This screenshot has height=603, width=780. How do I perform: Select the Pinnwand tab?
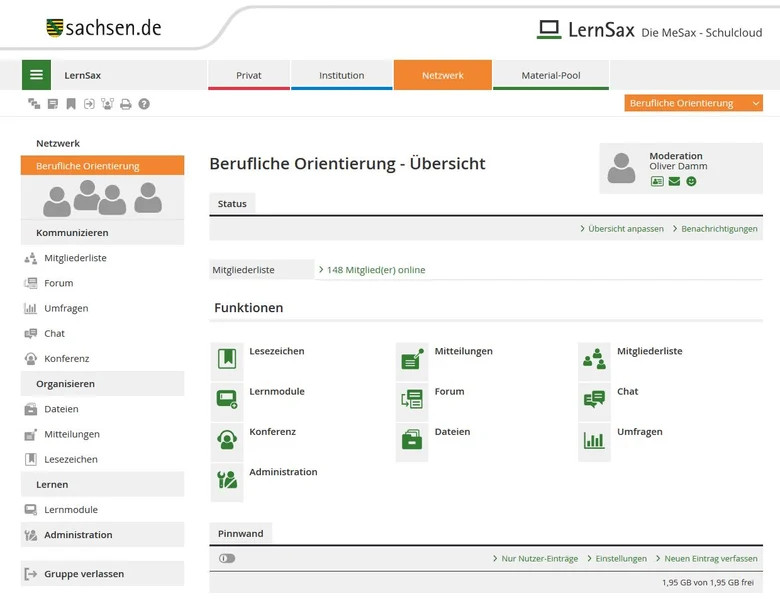pos(240,533)
